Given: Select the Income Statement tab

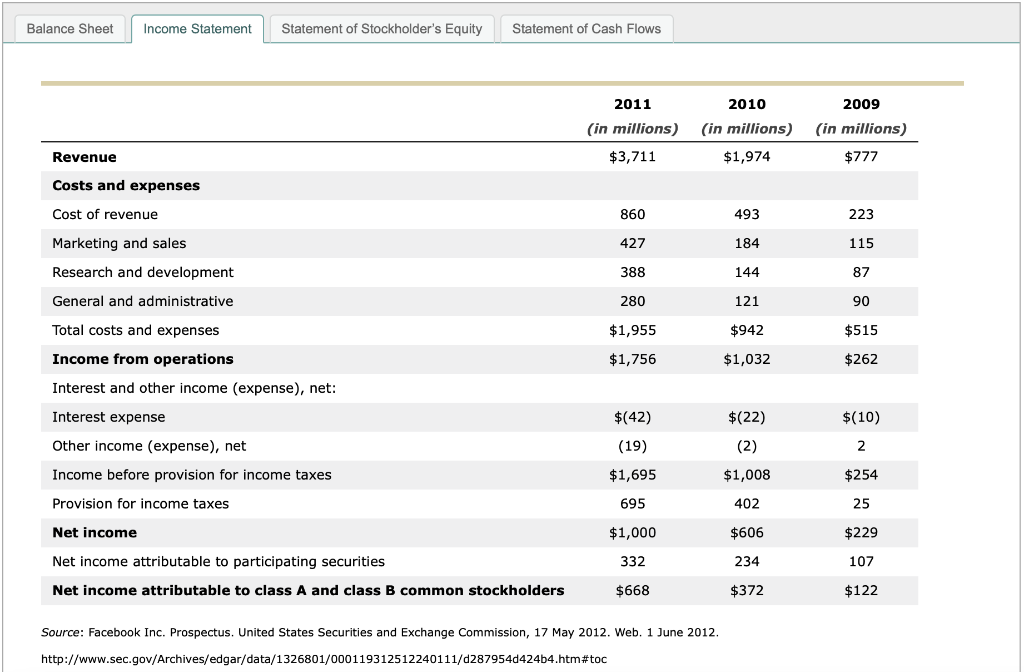Looking at the screenshot, I should (x=197, y=29).
